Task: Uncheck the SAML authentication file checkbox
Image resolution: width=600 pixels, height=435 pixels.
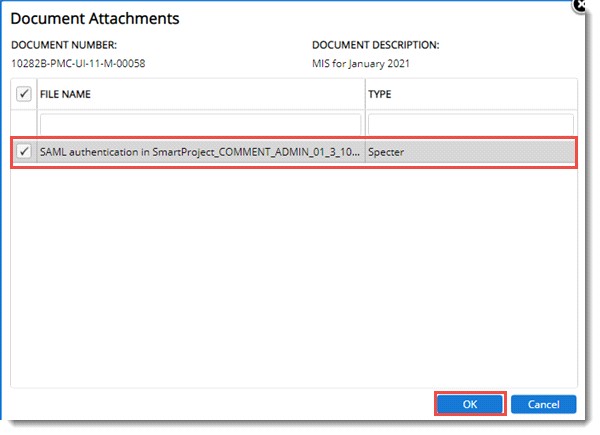Action: tap(24, 153)
